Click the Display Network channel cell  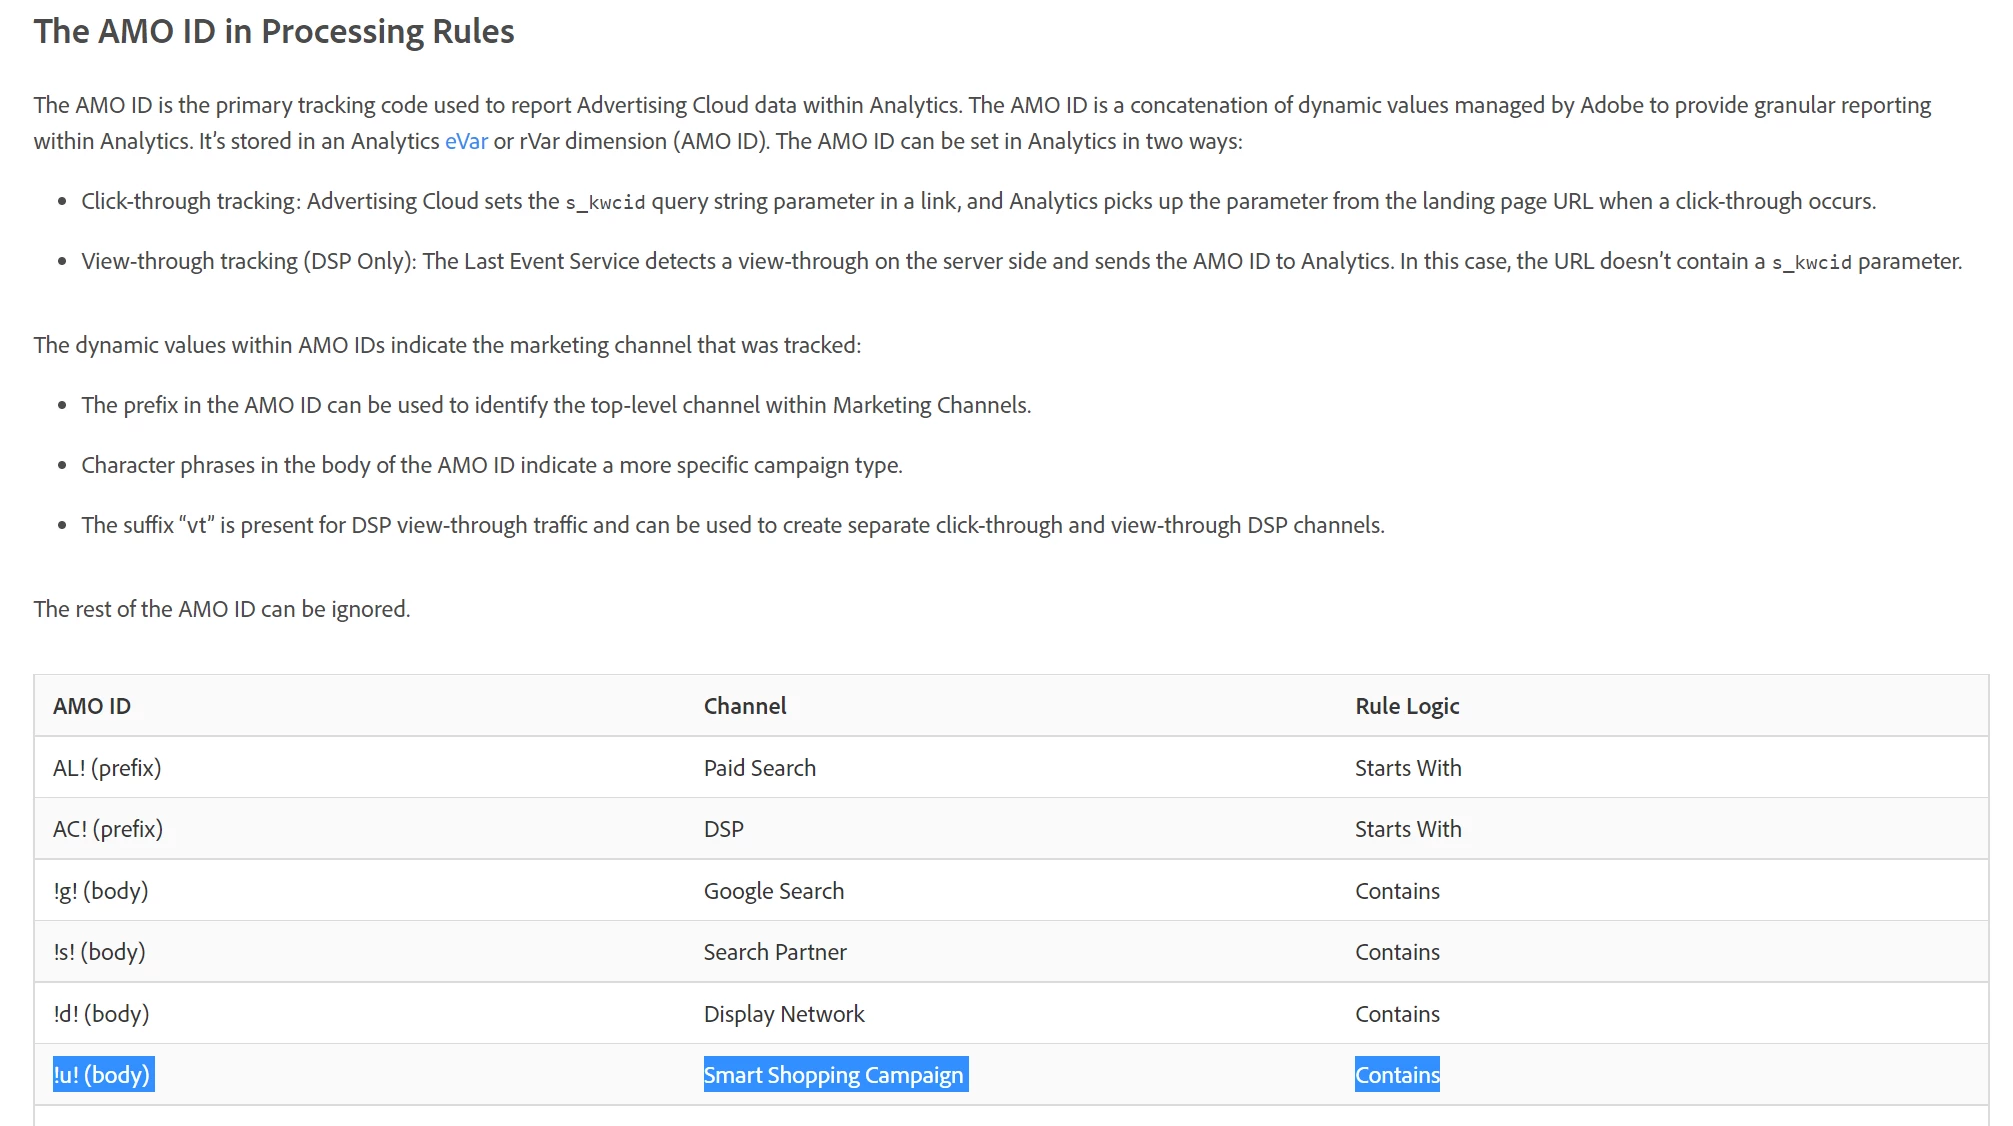pos(784,1014)
